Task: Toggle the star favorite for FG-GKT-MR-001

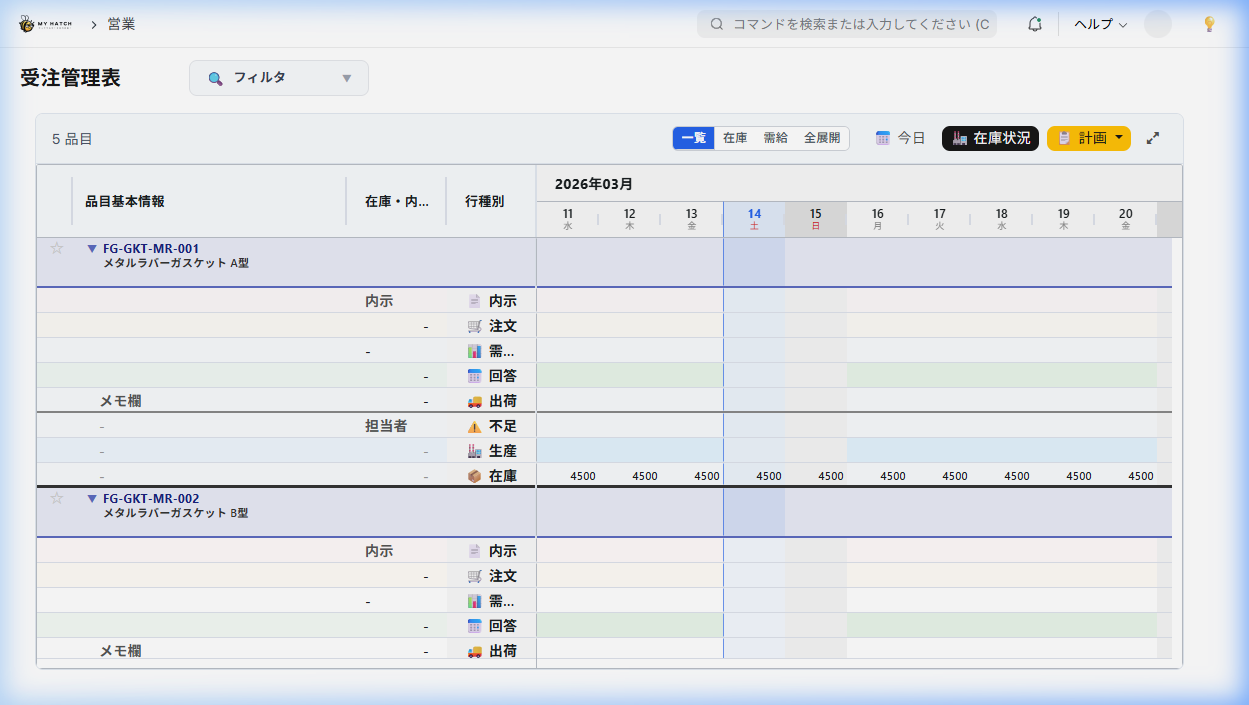Action: pyautogui.click(x=57, y=248)
